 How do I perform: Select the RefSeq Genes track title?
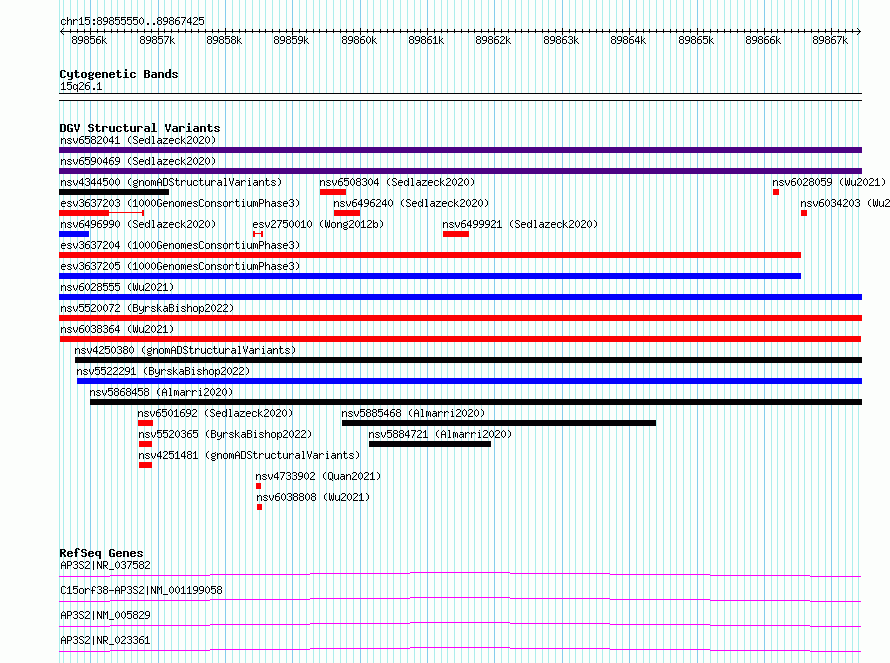pos(101,553)
